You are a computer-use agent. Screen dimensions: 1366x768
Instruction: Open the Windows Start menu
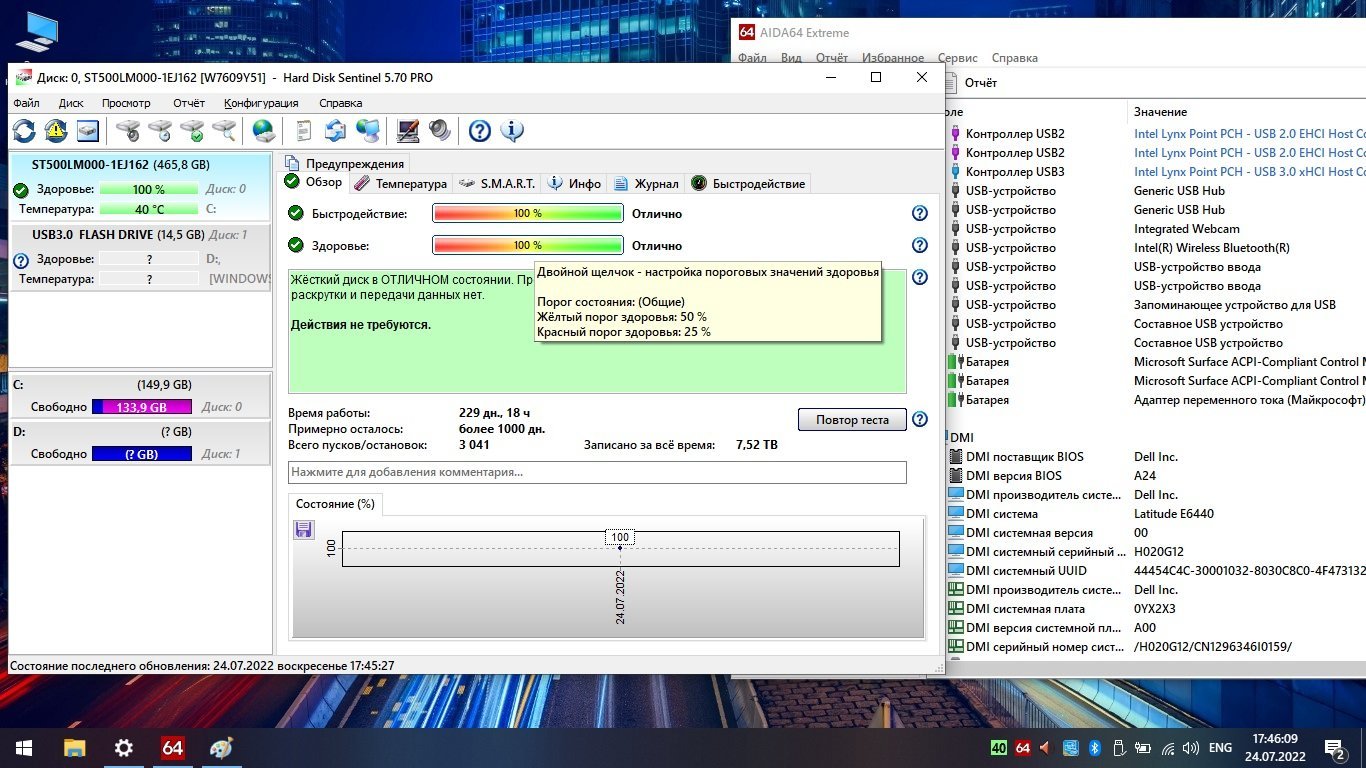pyautogui.click(x=24, y=747)
